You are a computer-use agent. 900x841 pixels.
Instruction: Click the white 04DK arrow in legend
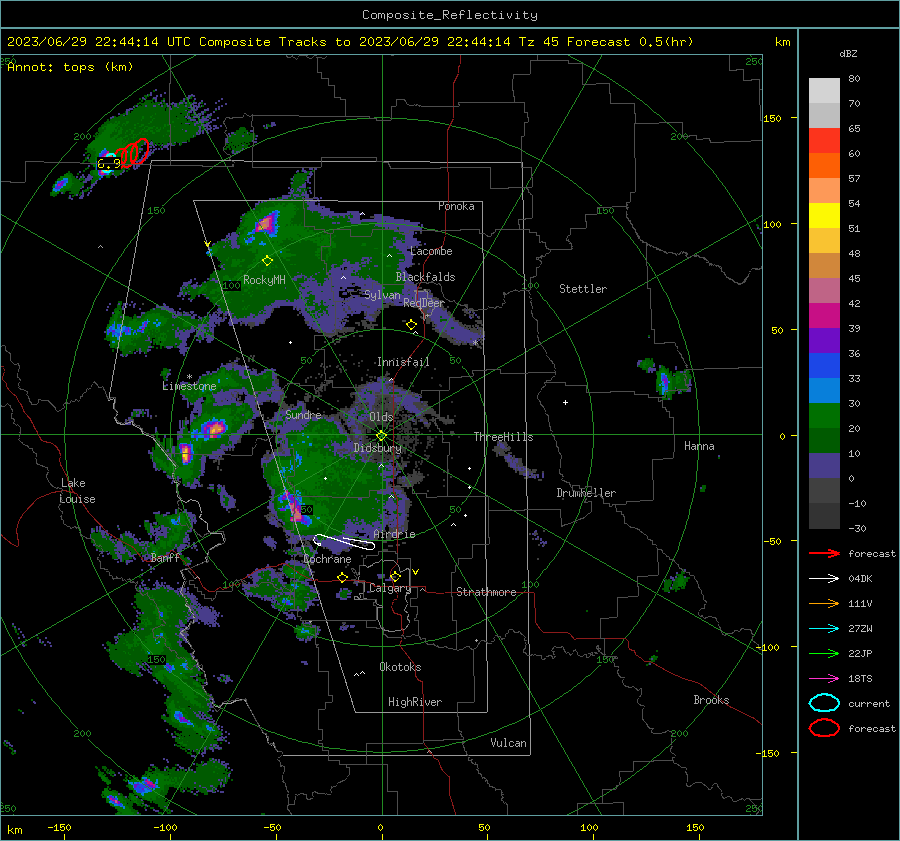click(824, 579)
